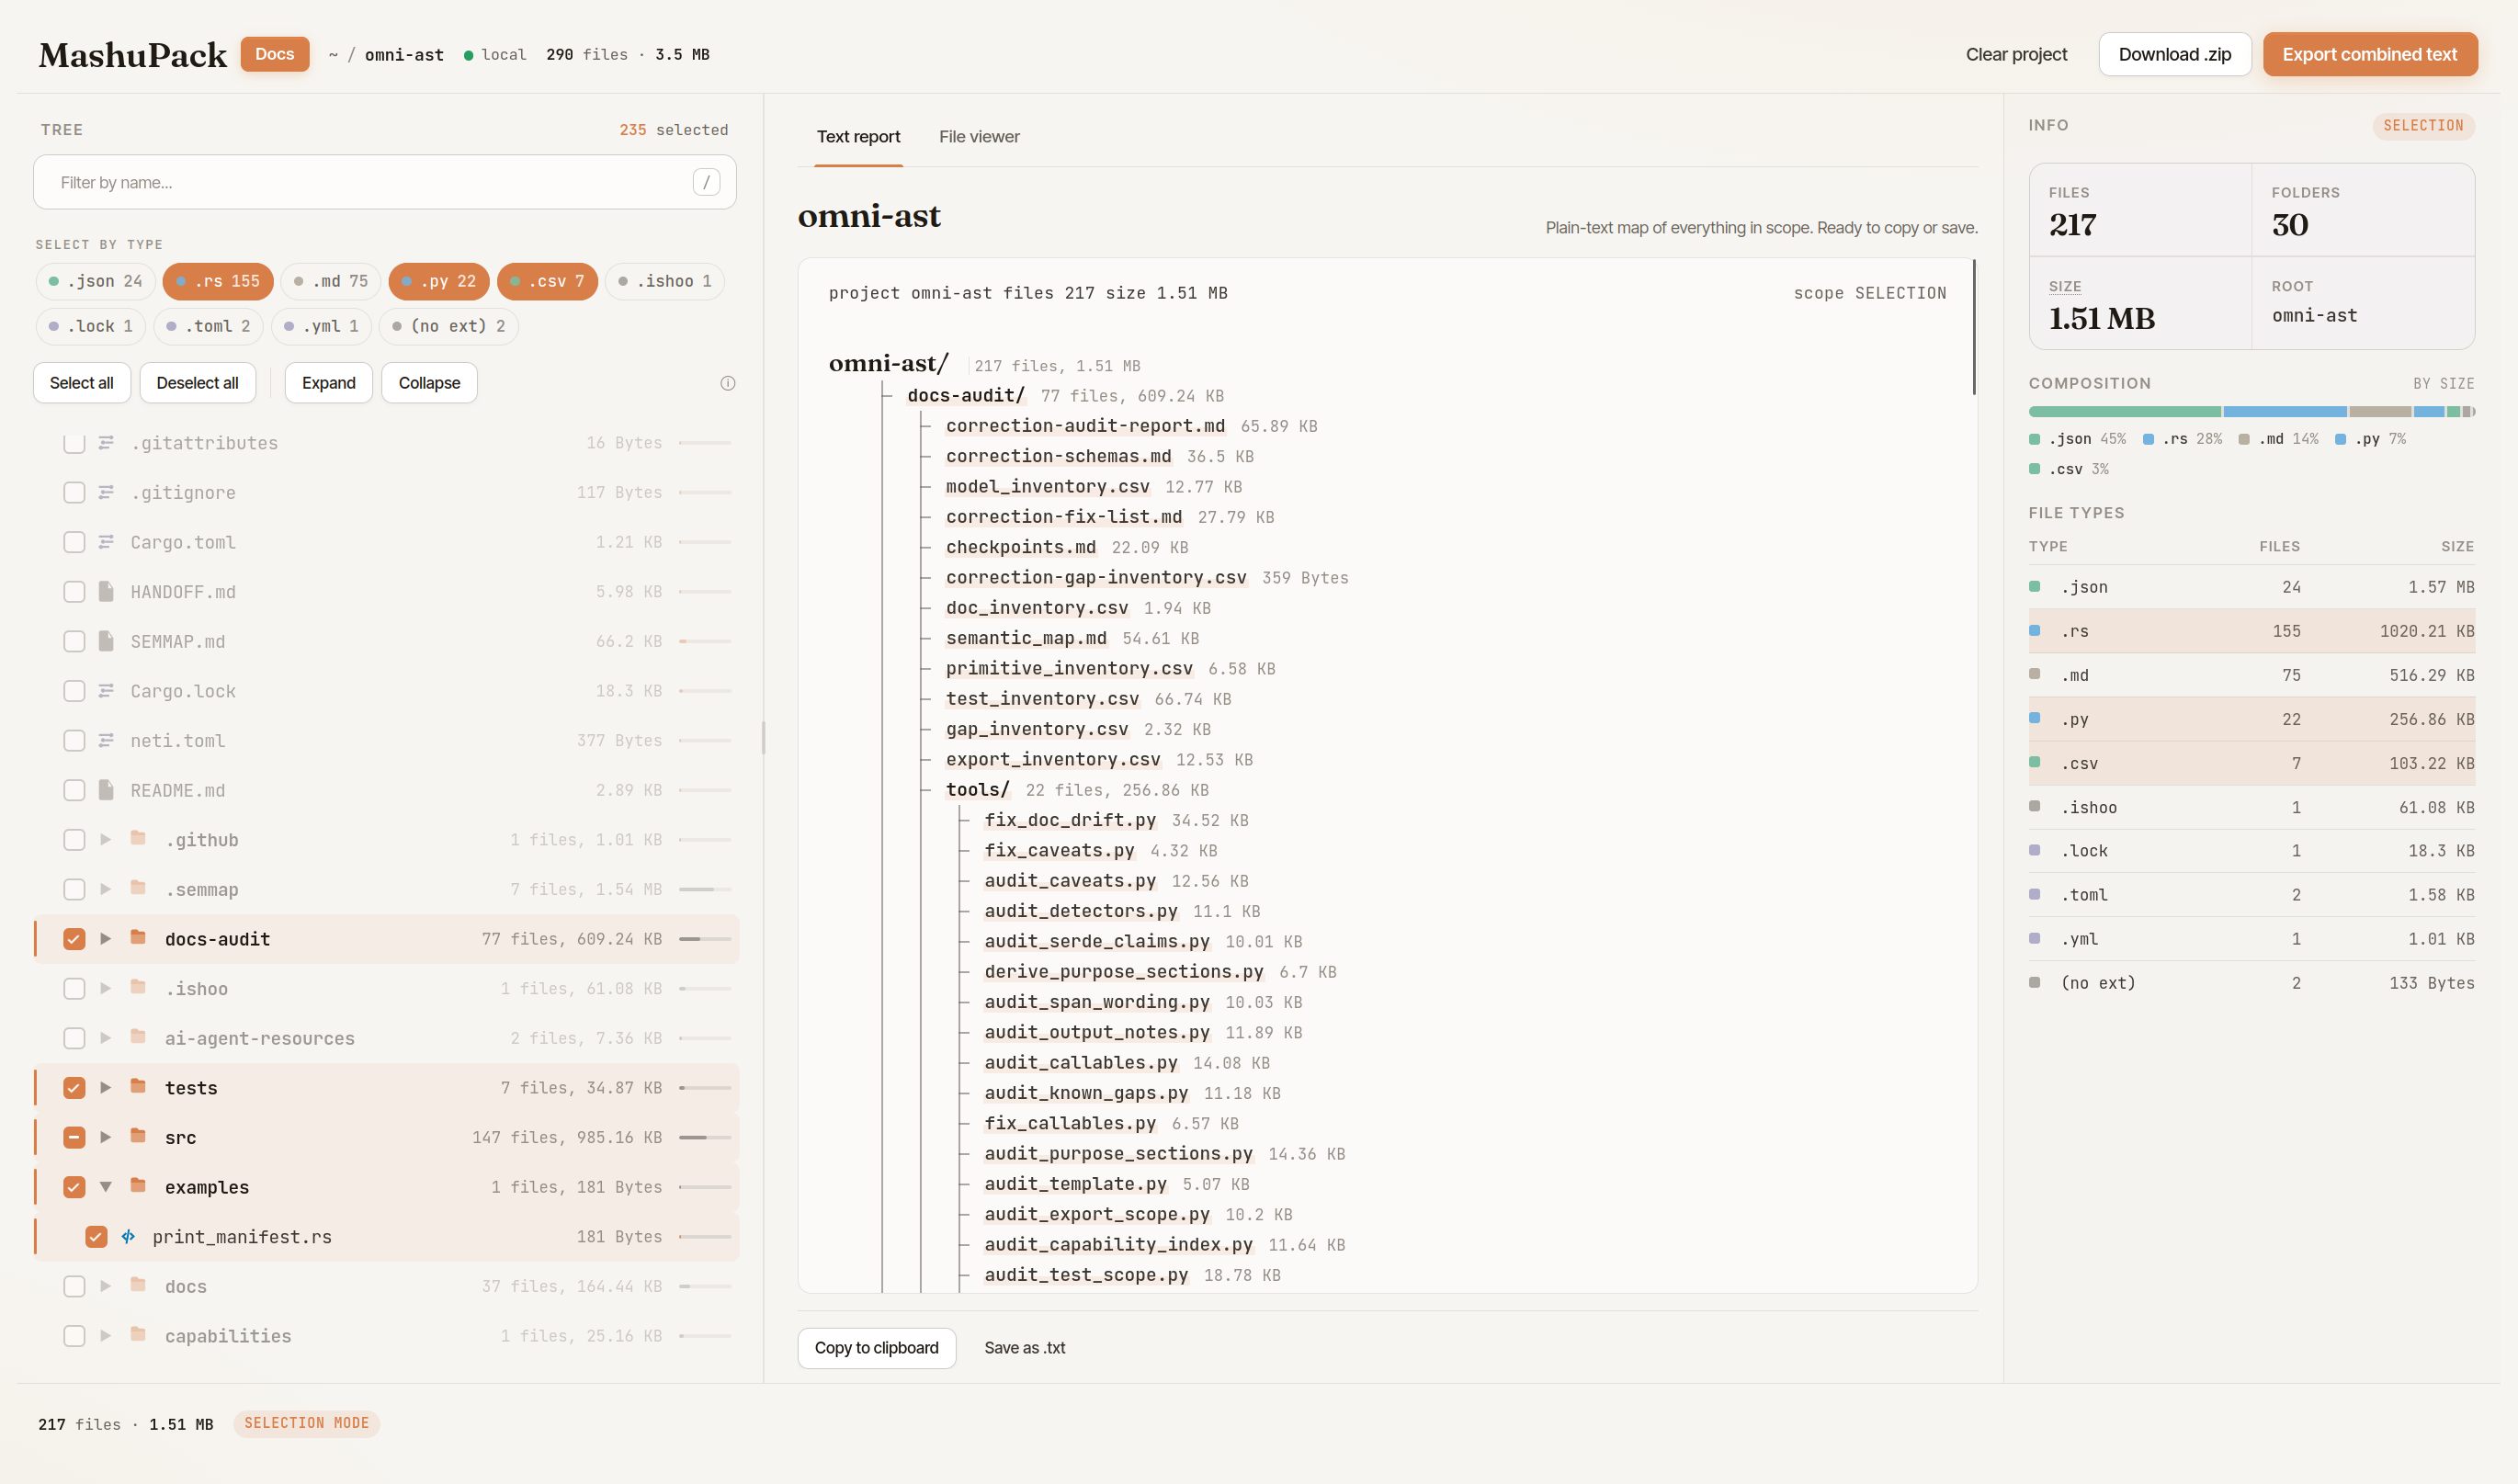The image size is (2518, 1484).
Task: Click the info icon beside Collapse button
Action: click(728, 383)
